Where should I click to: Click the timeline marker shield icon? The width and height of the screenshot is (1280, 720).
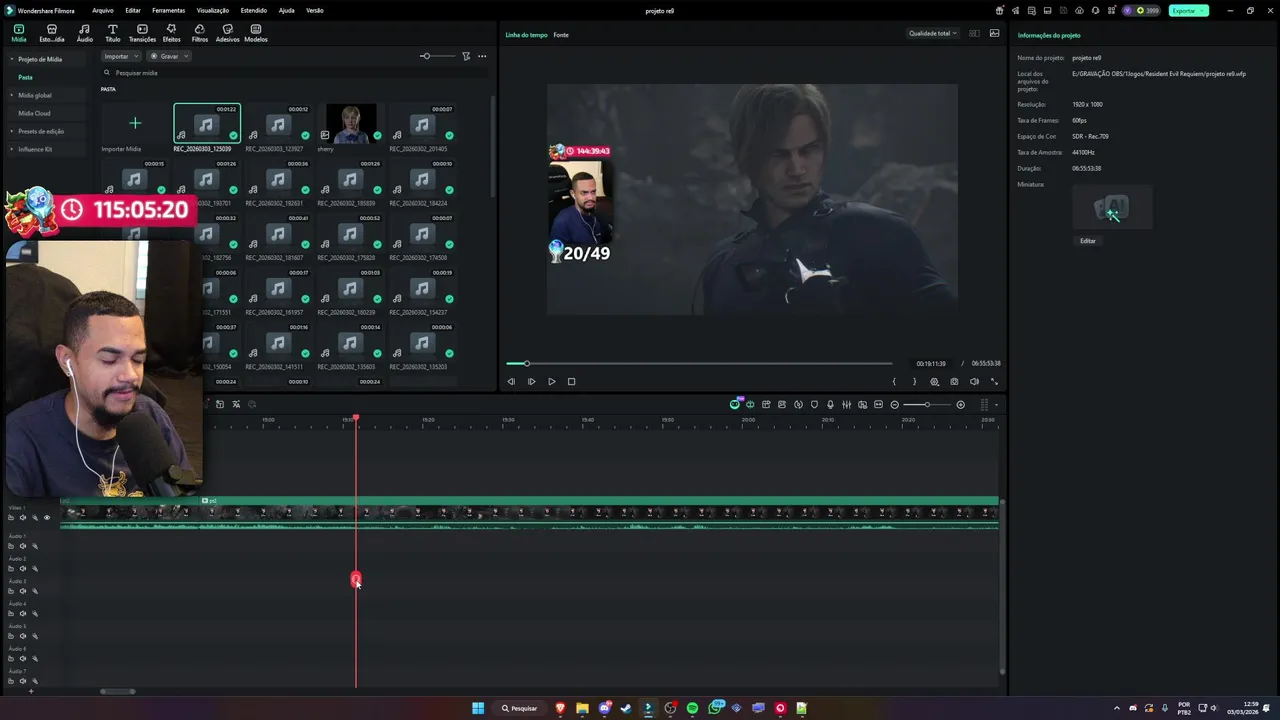(814, 404)
